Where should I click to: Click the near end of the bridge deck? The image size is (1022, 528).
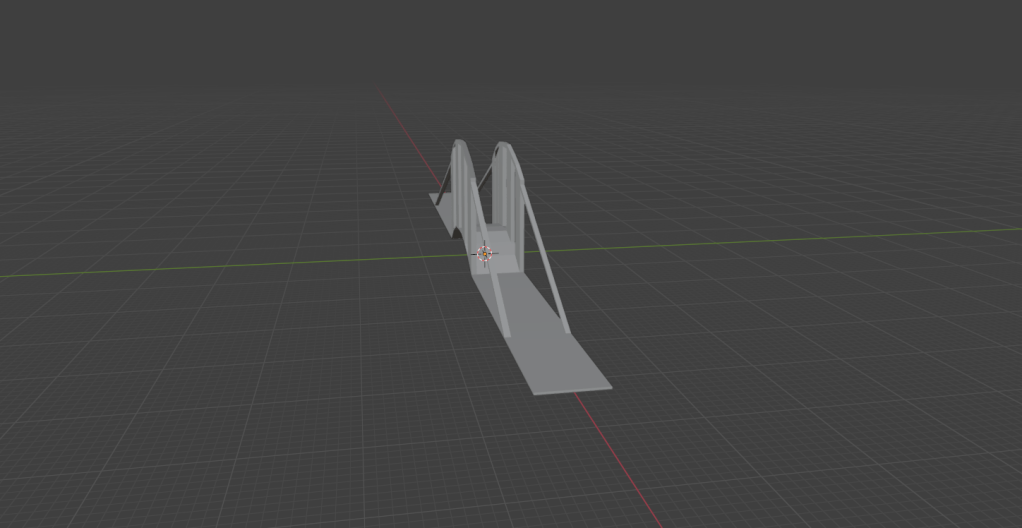(x=570, y=384)
